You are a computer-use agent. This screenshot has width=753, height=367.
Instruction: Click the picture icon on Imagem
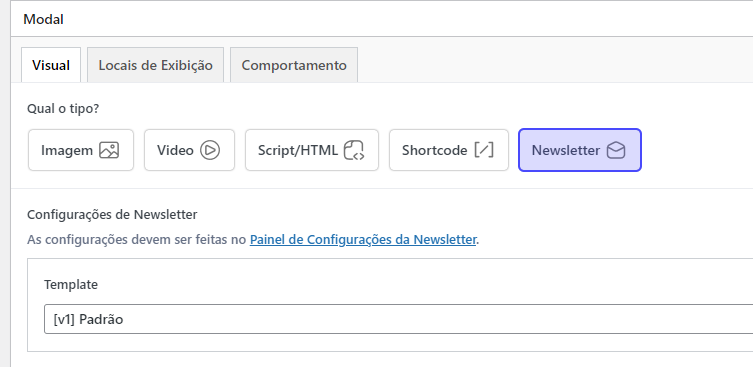[x=109, y=150]
